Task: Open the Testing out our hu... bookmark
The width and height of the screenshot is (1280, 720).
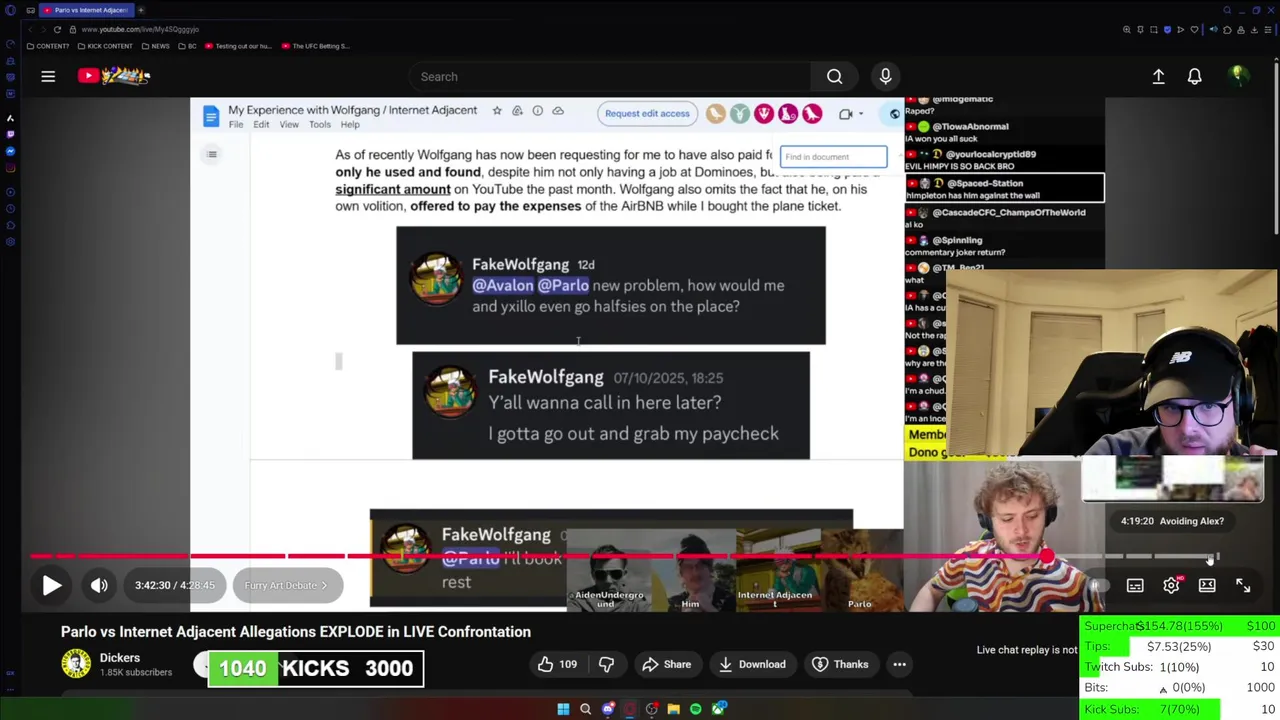Action: (238, 46)
